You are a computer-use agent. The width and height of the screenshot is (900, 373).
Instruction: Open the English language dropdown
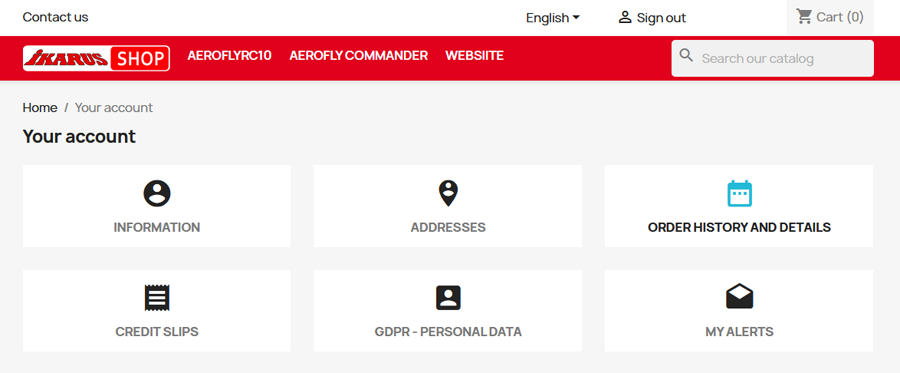(553, 18)
